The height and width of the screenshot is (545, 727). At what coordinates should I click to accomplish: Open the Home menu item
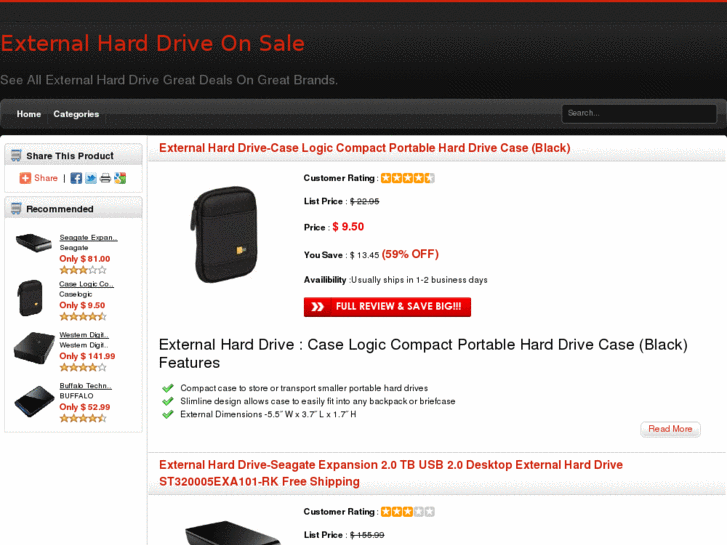tap(29, 114)
